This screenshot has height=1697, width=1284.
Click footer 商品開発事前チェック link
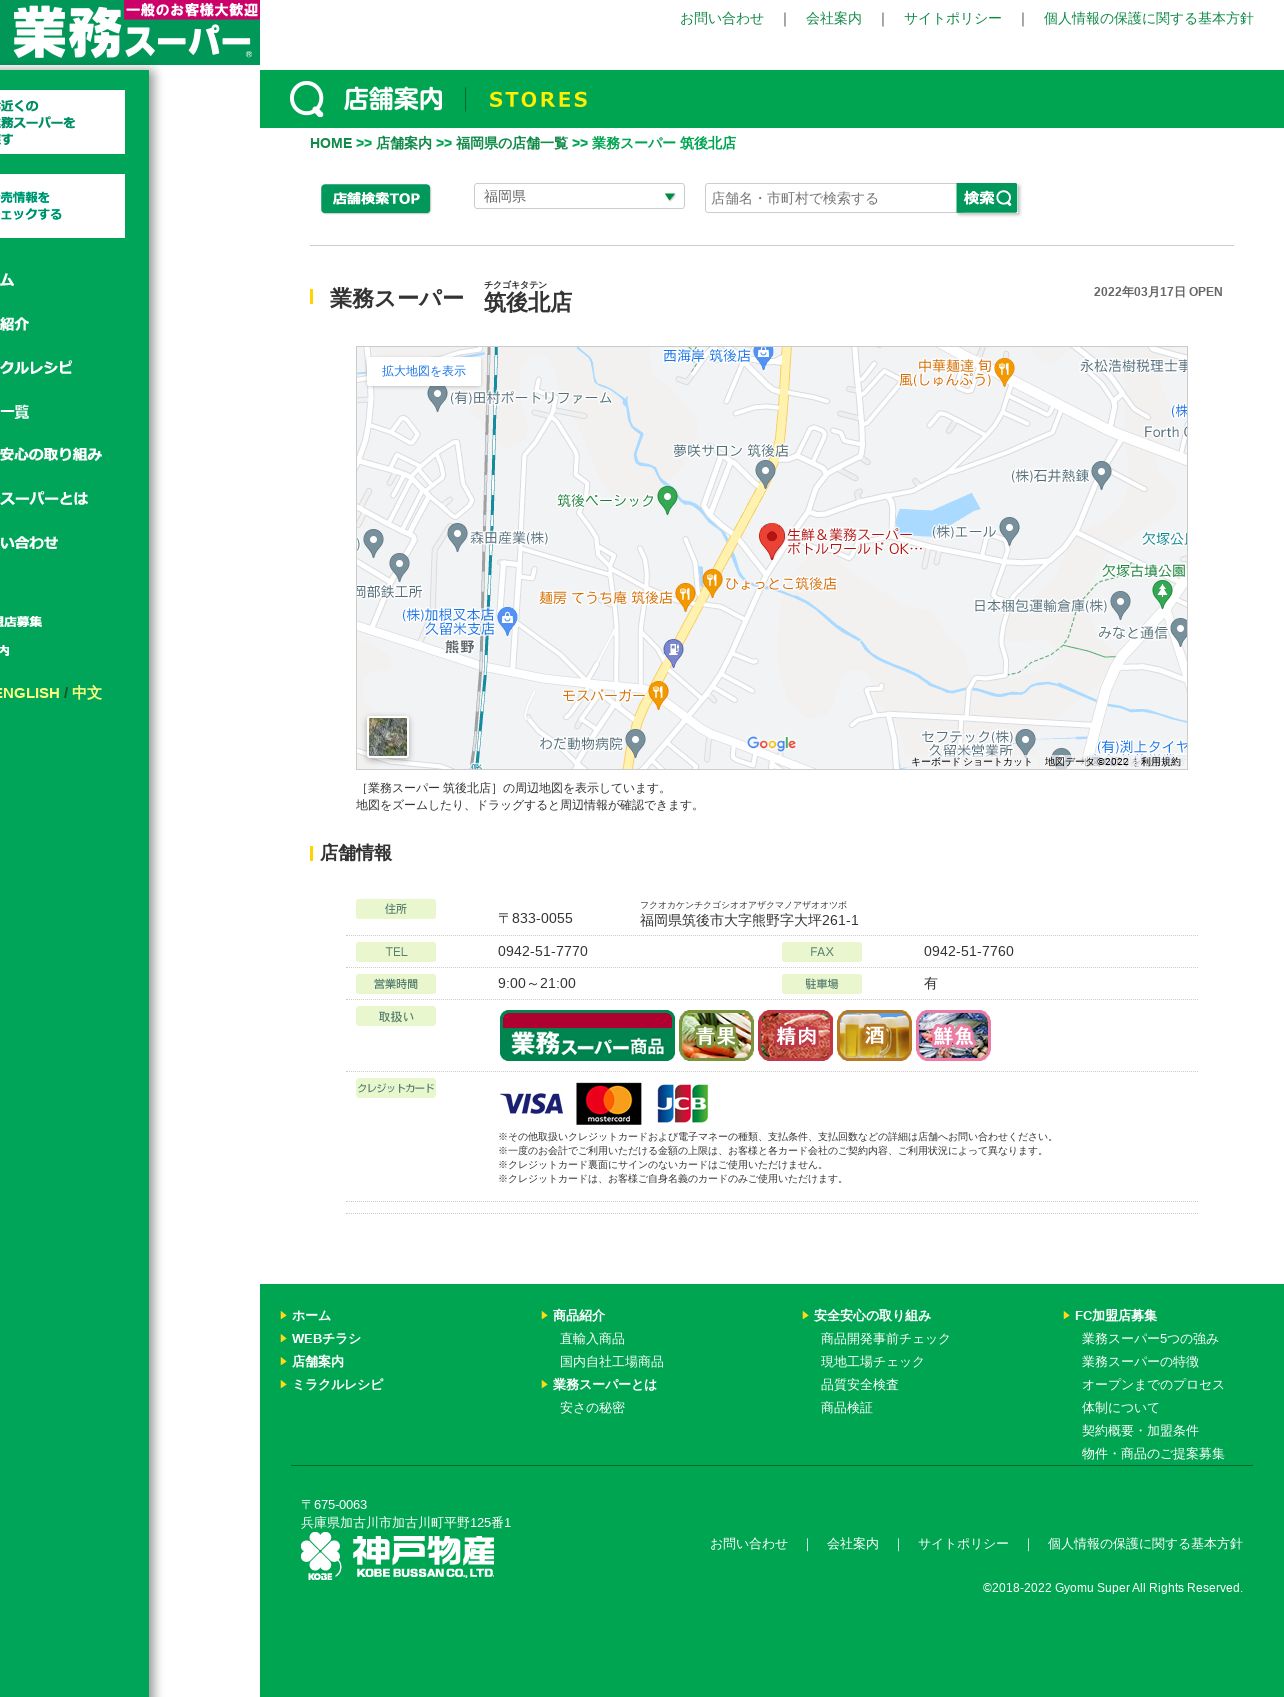[x=886, y=1339]
